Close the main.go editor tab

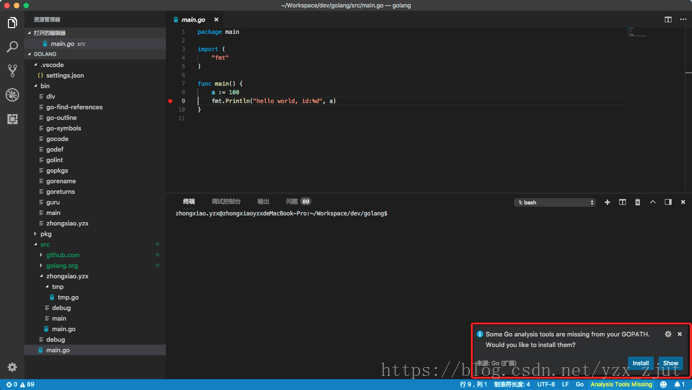(x=216, y=19)
